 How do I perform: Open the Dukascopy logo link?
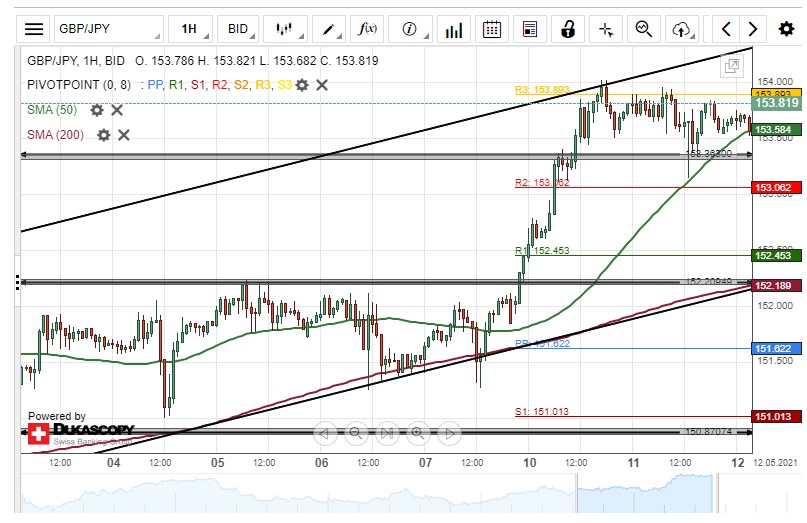[81, 433]
